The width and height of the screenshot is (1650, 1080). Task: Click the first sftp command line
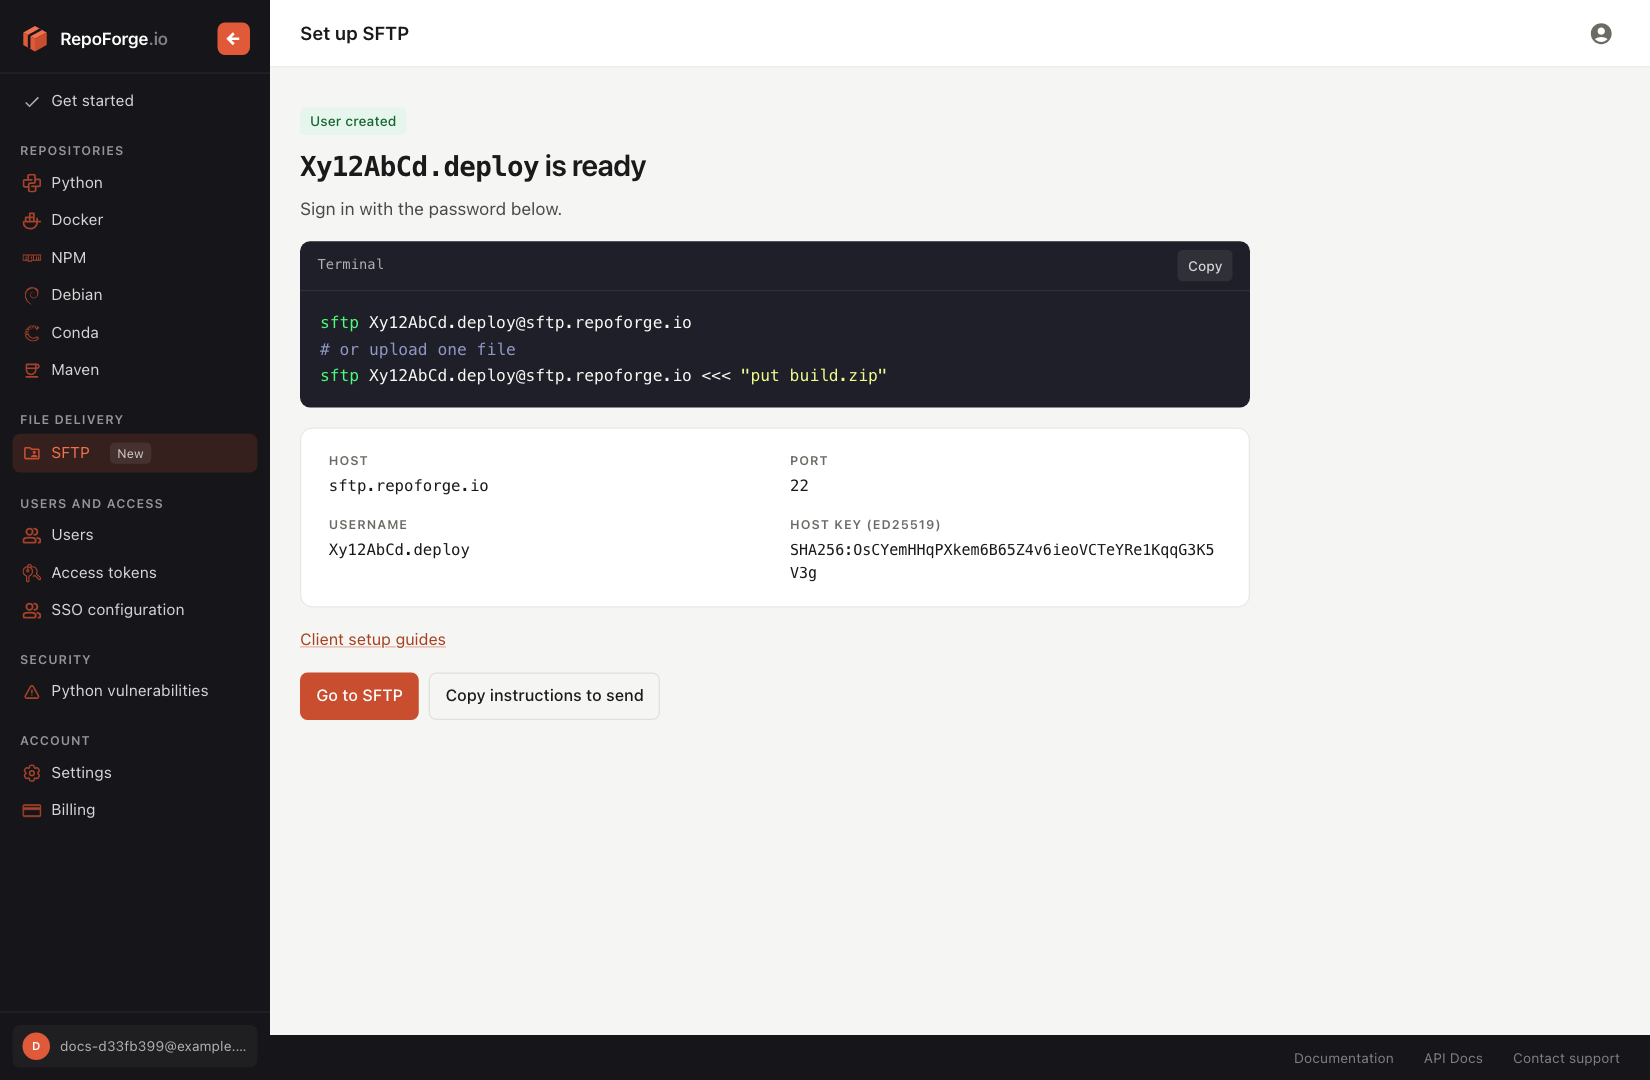[506, 323]
